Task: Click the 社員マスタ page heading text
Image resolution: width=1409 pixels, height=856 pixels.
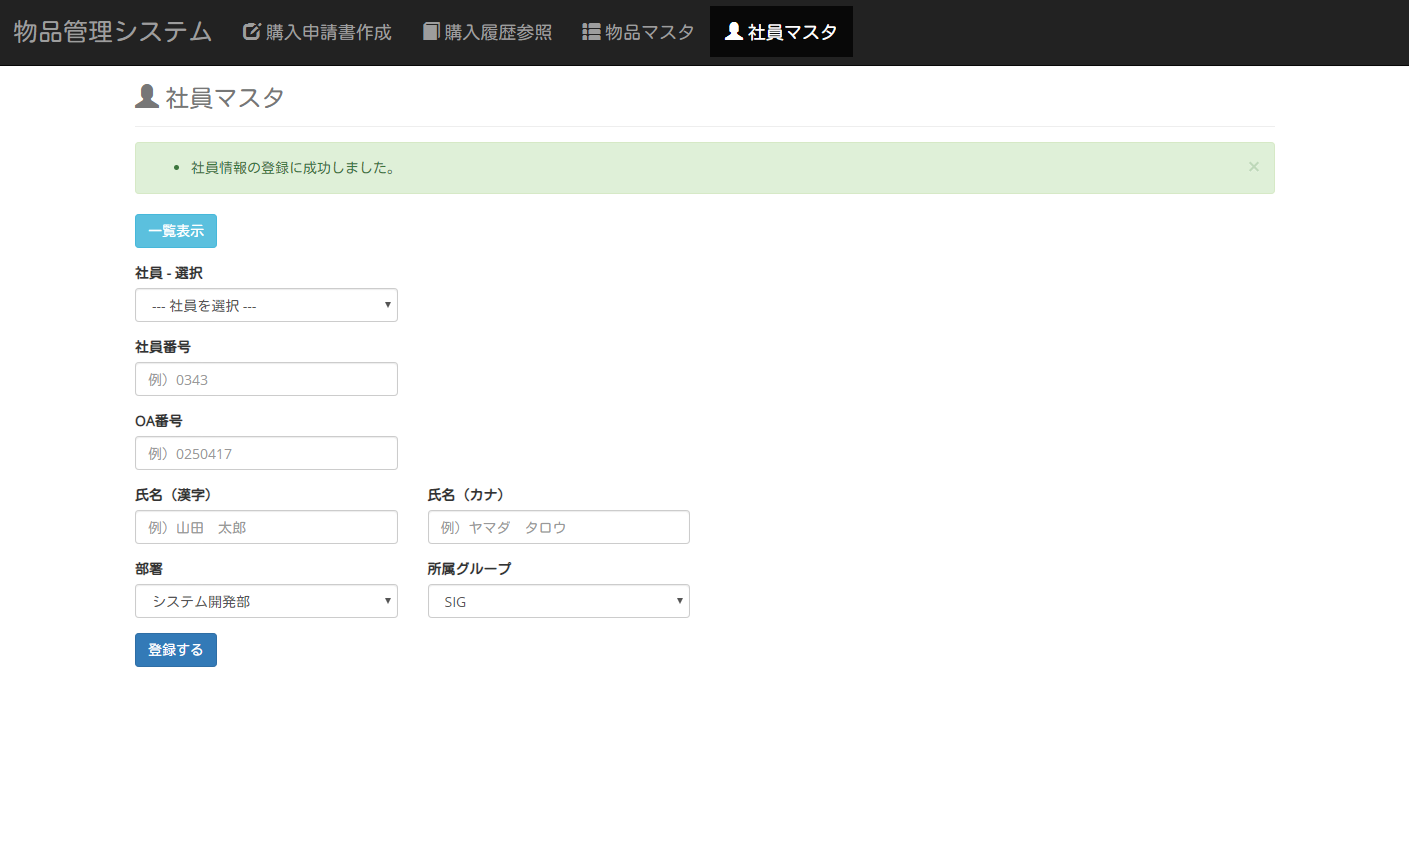Action: point(225,98)
